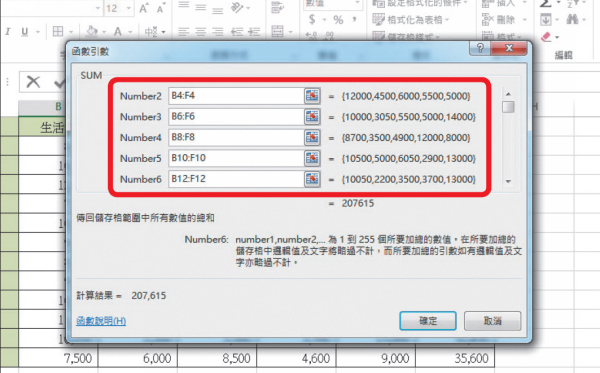
Task: Click Number5 field containing B10:F10
Action: pos(236,158)
